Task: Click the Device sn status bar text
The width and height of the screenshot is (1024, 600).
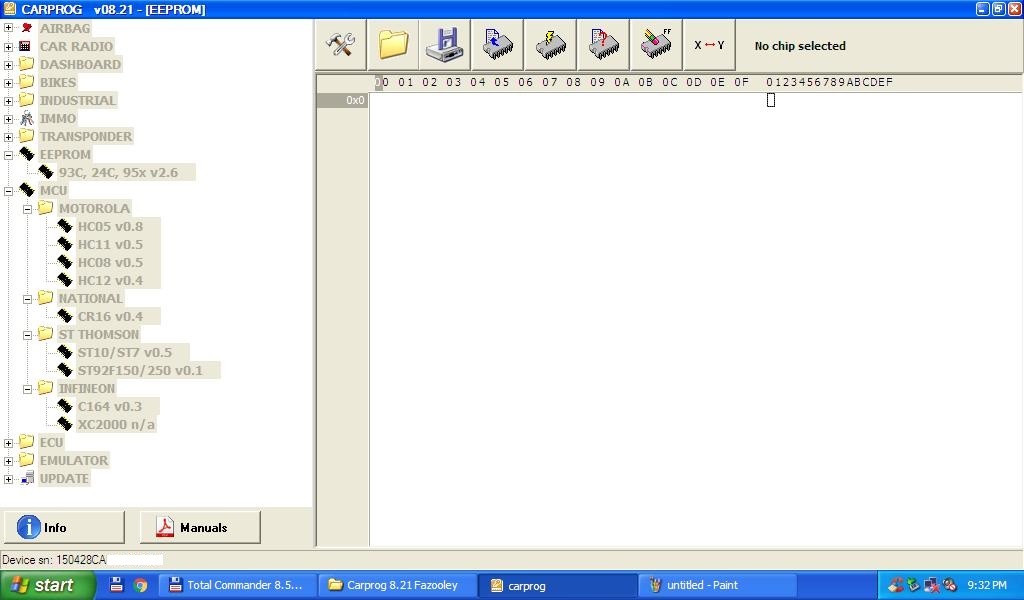Action: tap(54, 560)
